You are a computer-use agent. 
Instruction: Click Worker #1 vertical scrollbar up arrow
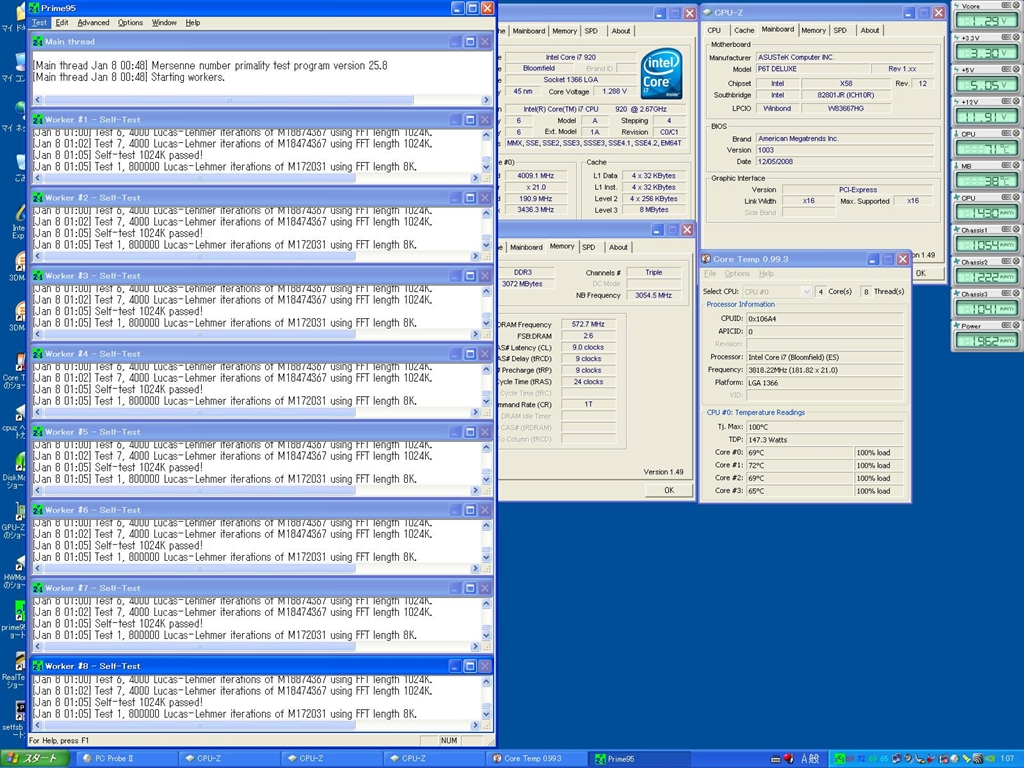tap(486, 135)
